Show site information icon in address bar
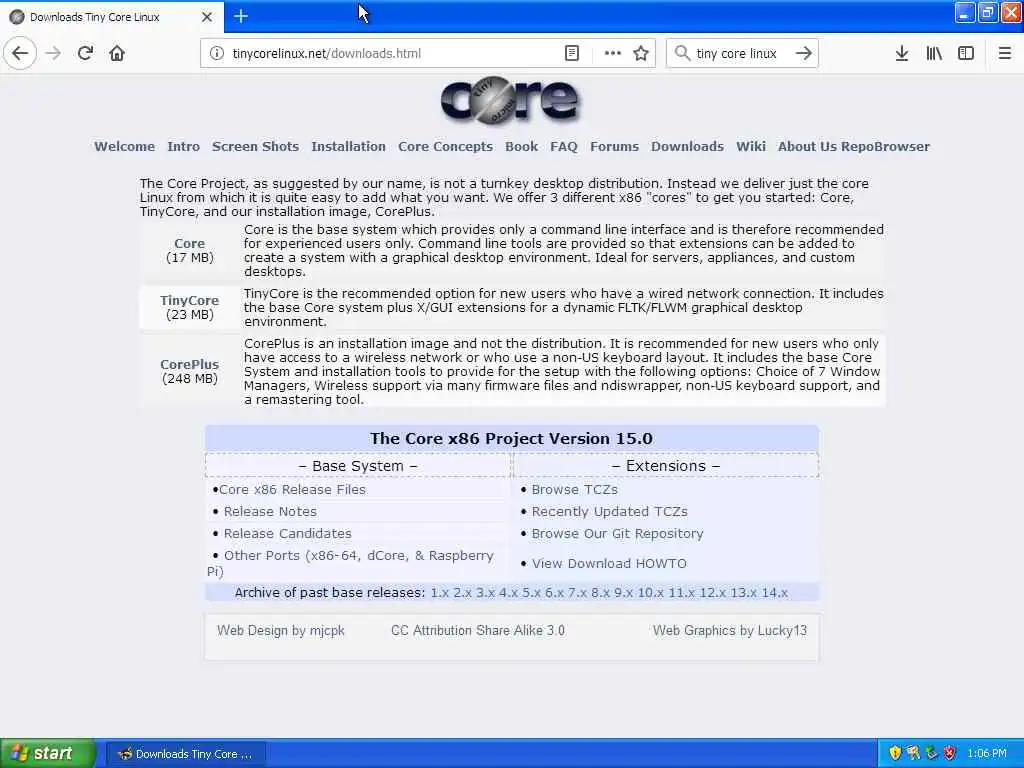Image resolution: width=1024 pixels, height=768 pixels. coord(217,54)
